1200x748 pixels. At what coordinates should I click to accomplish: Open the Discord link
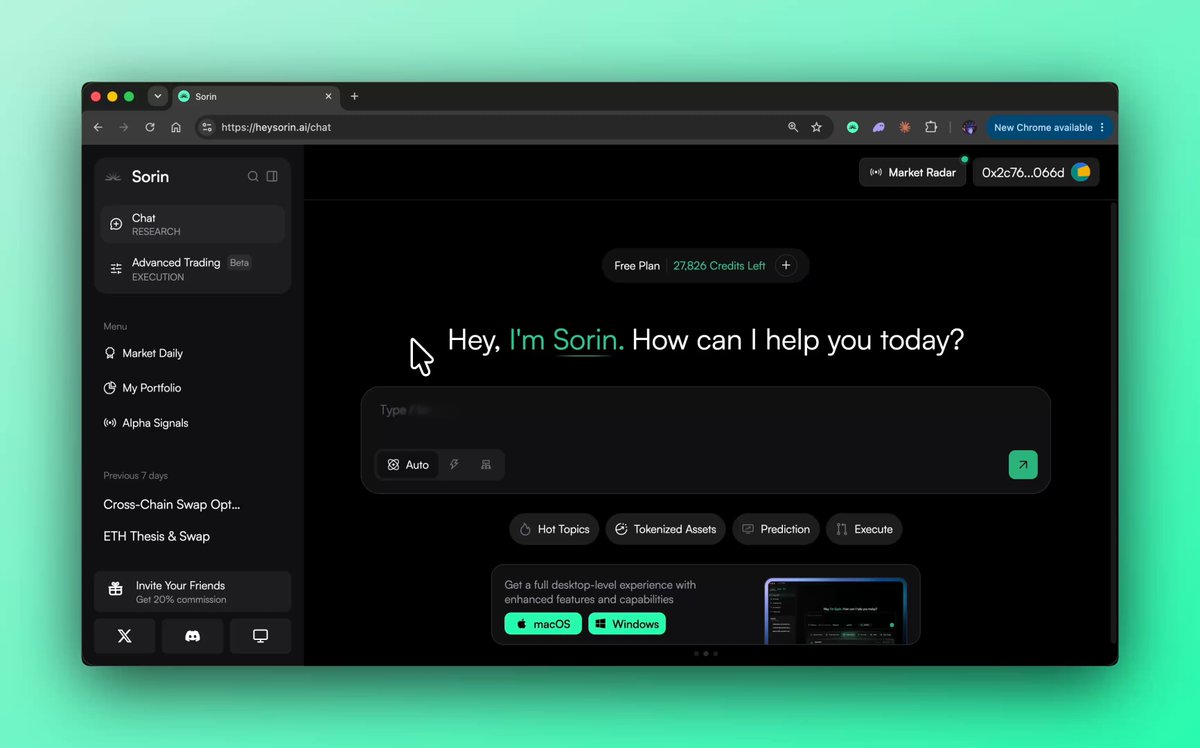point(193,636)
